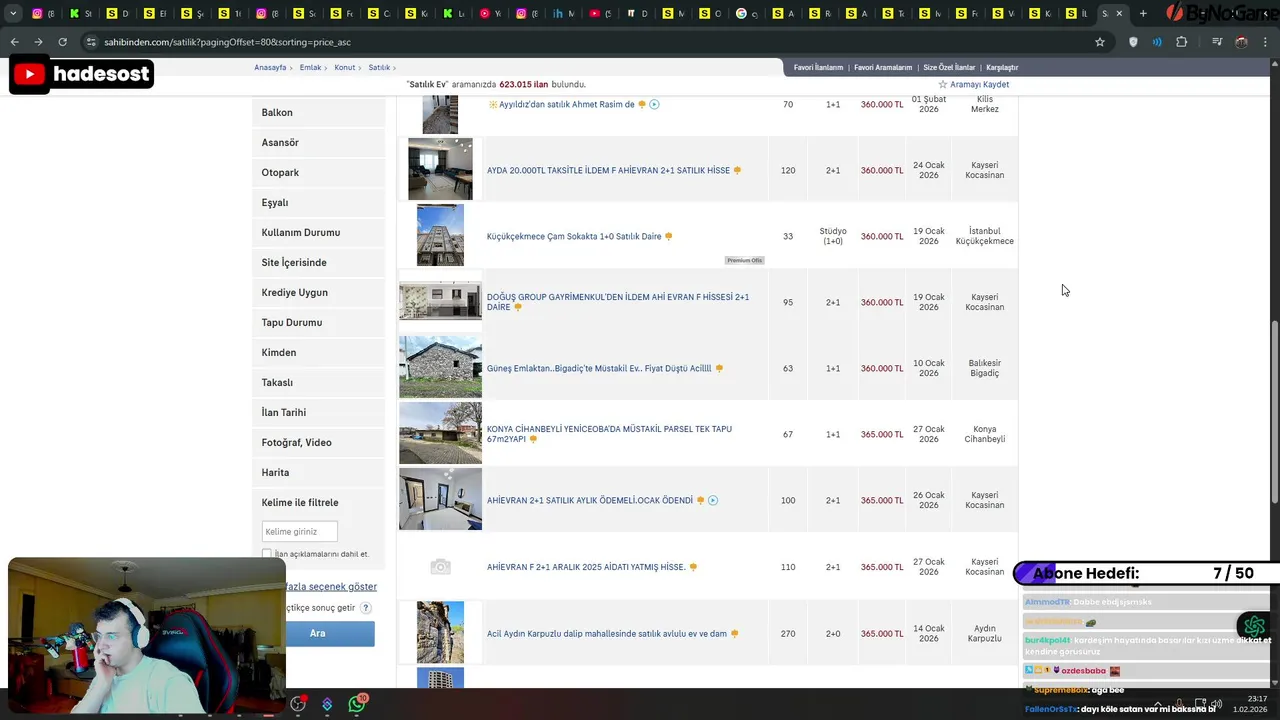Screen dimensions: 1280x720
Task: Click the purple diamond taskbar icon
Action: [x=327, y=705]
